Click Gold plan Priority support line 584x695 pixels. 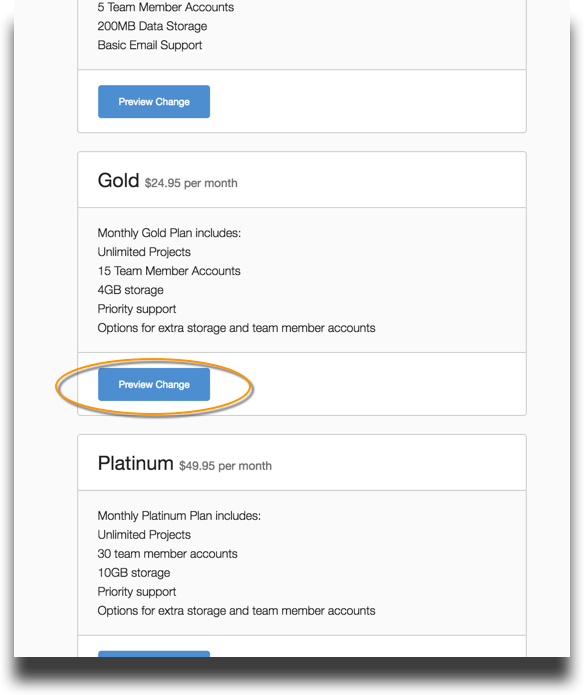136,309
